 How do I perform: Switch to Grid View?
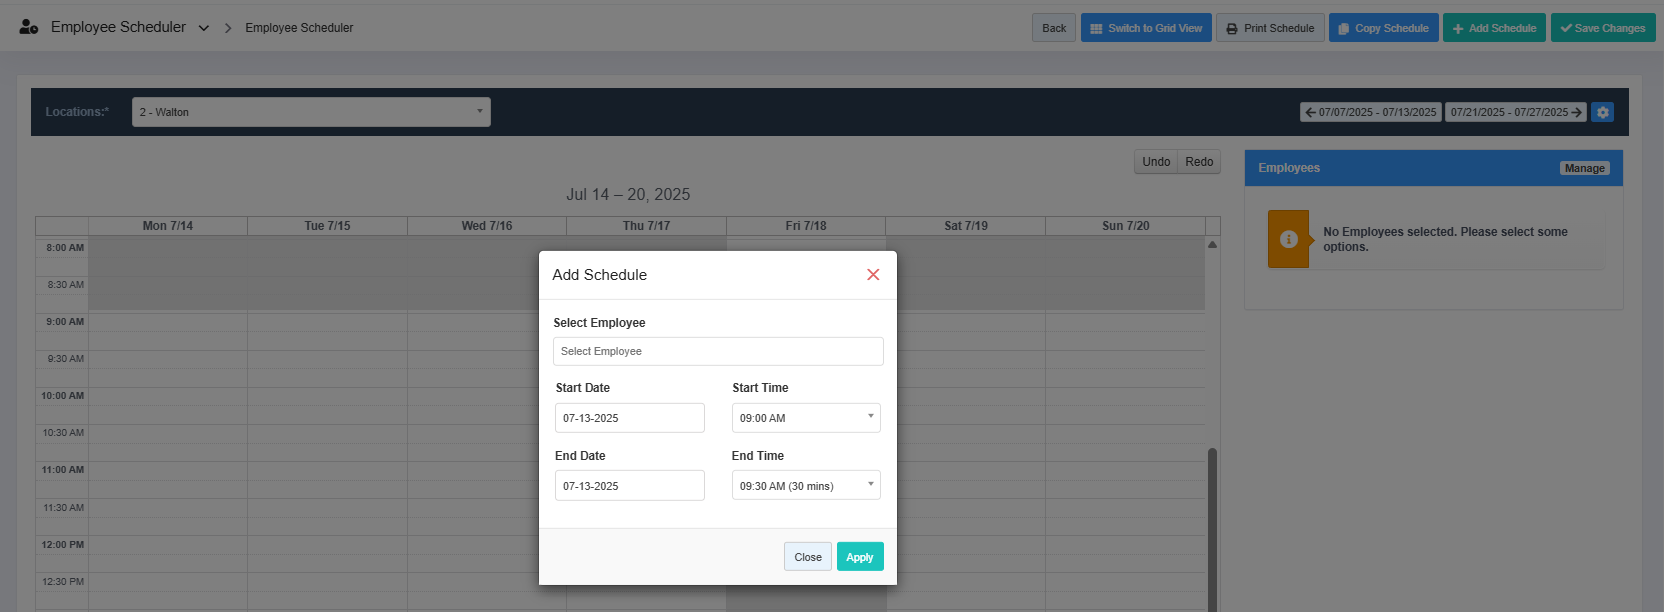pyautogui.click(x=1146, y=28)
